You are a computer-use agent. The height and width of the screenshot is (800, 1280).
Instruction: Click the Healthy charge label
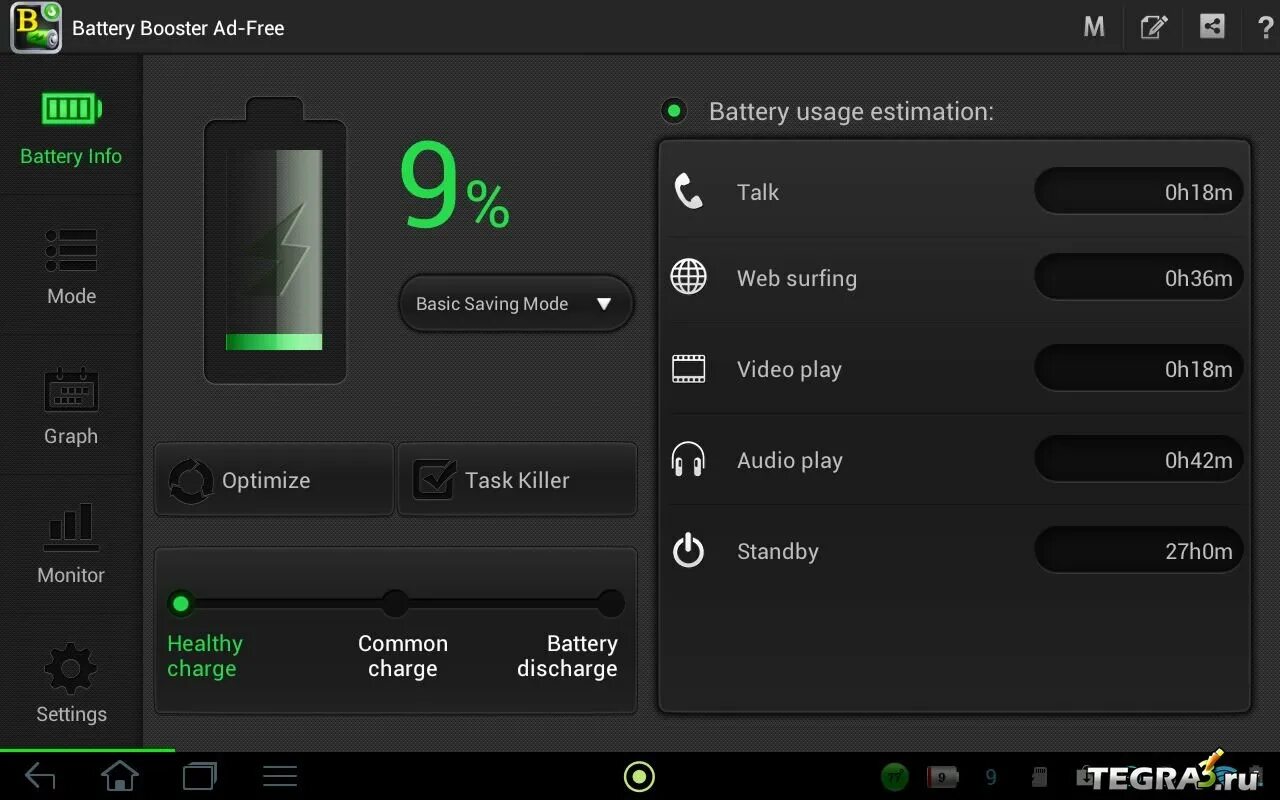click(205, 656)
